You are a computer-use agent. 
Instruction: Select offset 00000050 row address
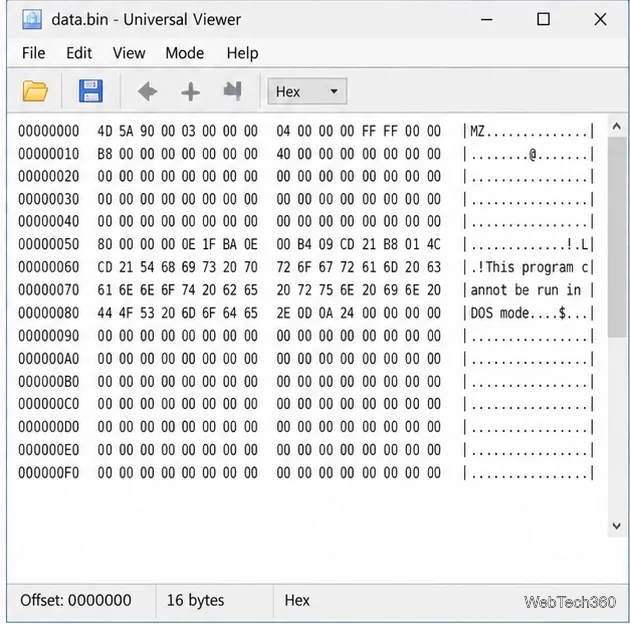(49, 244)
